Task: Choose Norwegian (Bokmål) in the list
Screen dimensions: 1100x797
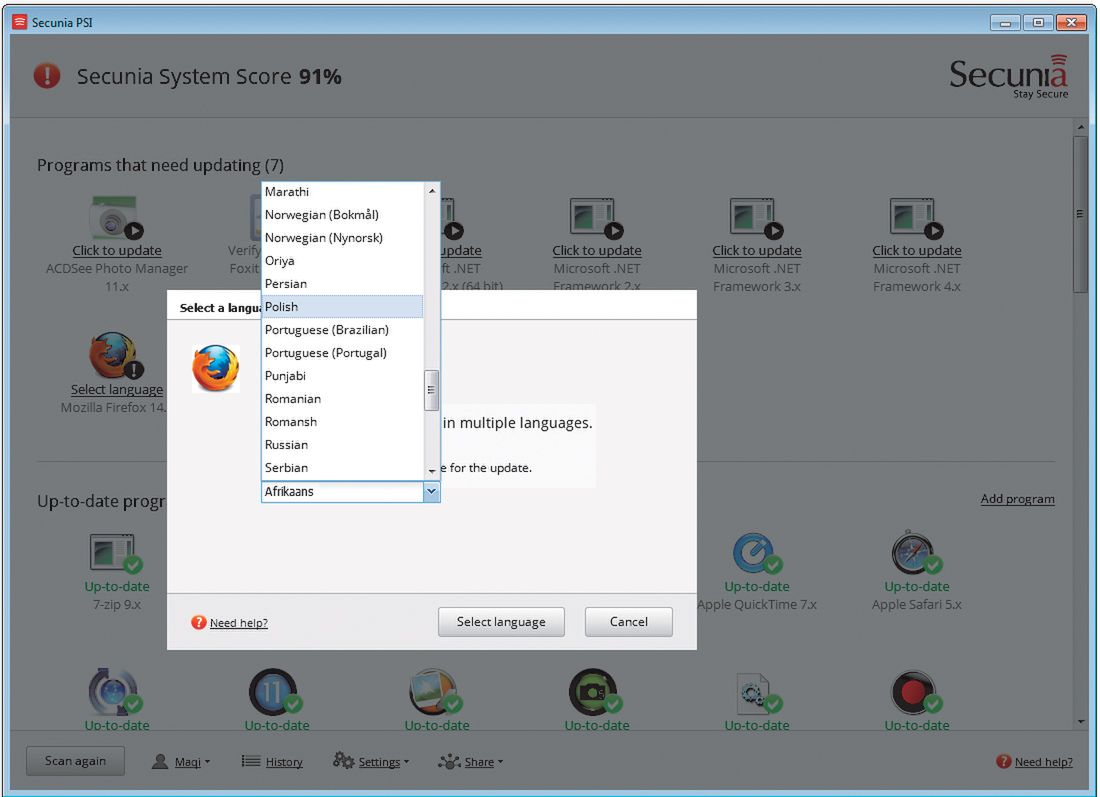Action: pos(342,215)
